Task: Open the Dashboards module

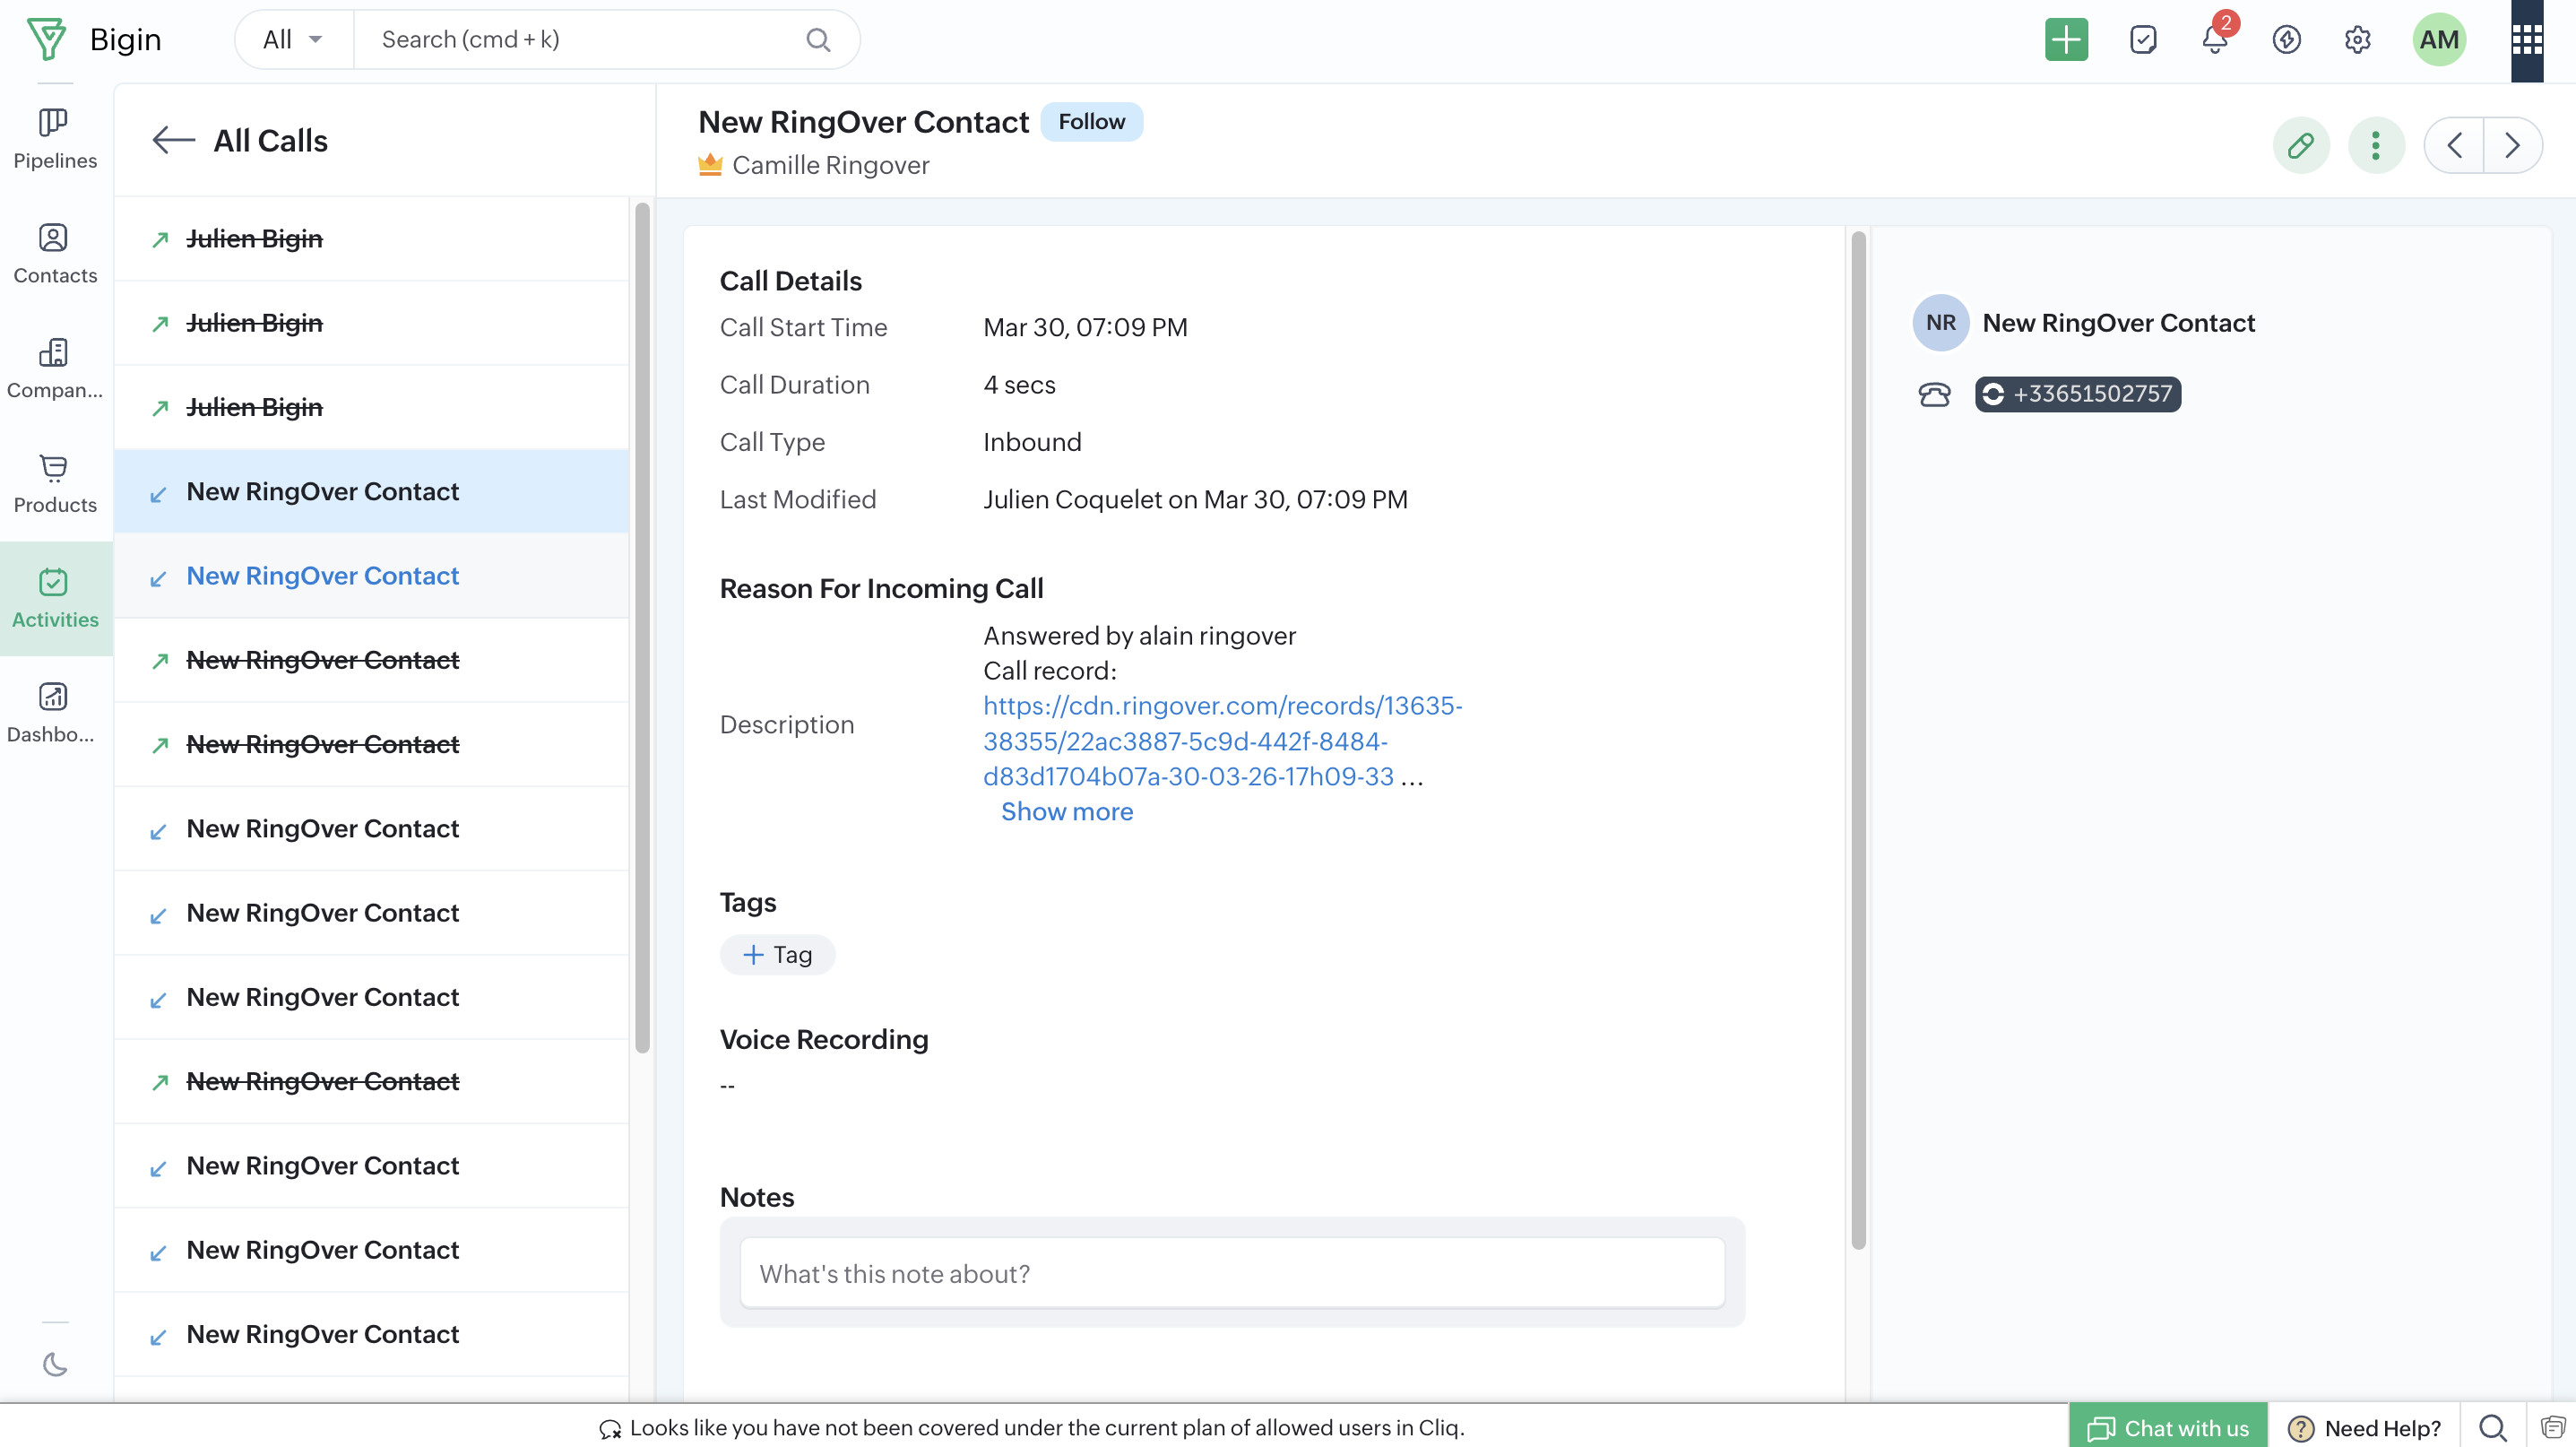Action: point(54,712)
